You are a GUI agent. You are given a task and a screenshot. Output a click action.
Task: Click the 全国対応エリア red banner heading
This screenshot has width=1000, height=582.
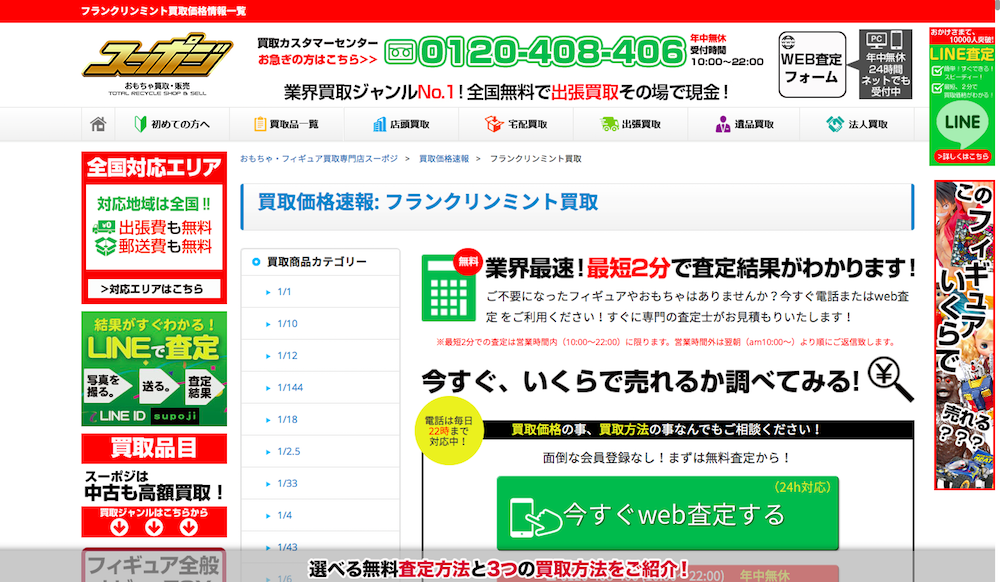[154, 168]
